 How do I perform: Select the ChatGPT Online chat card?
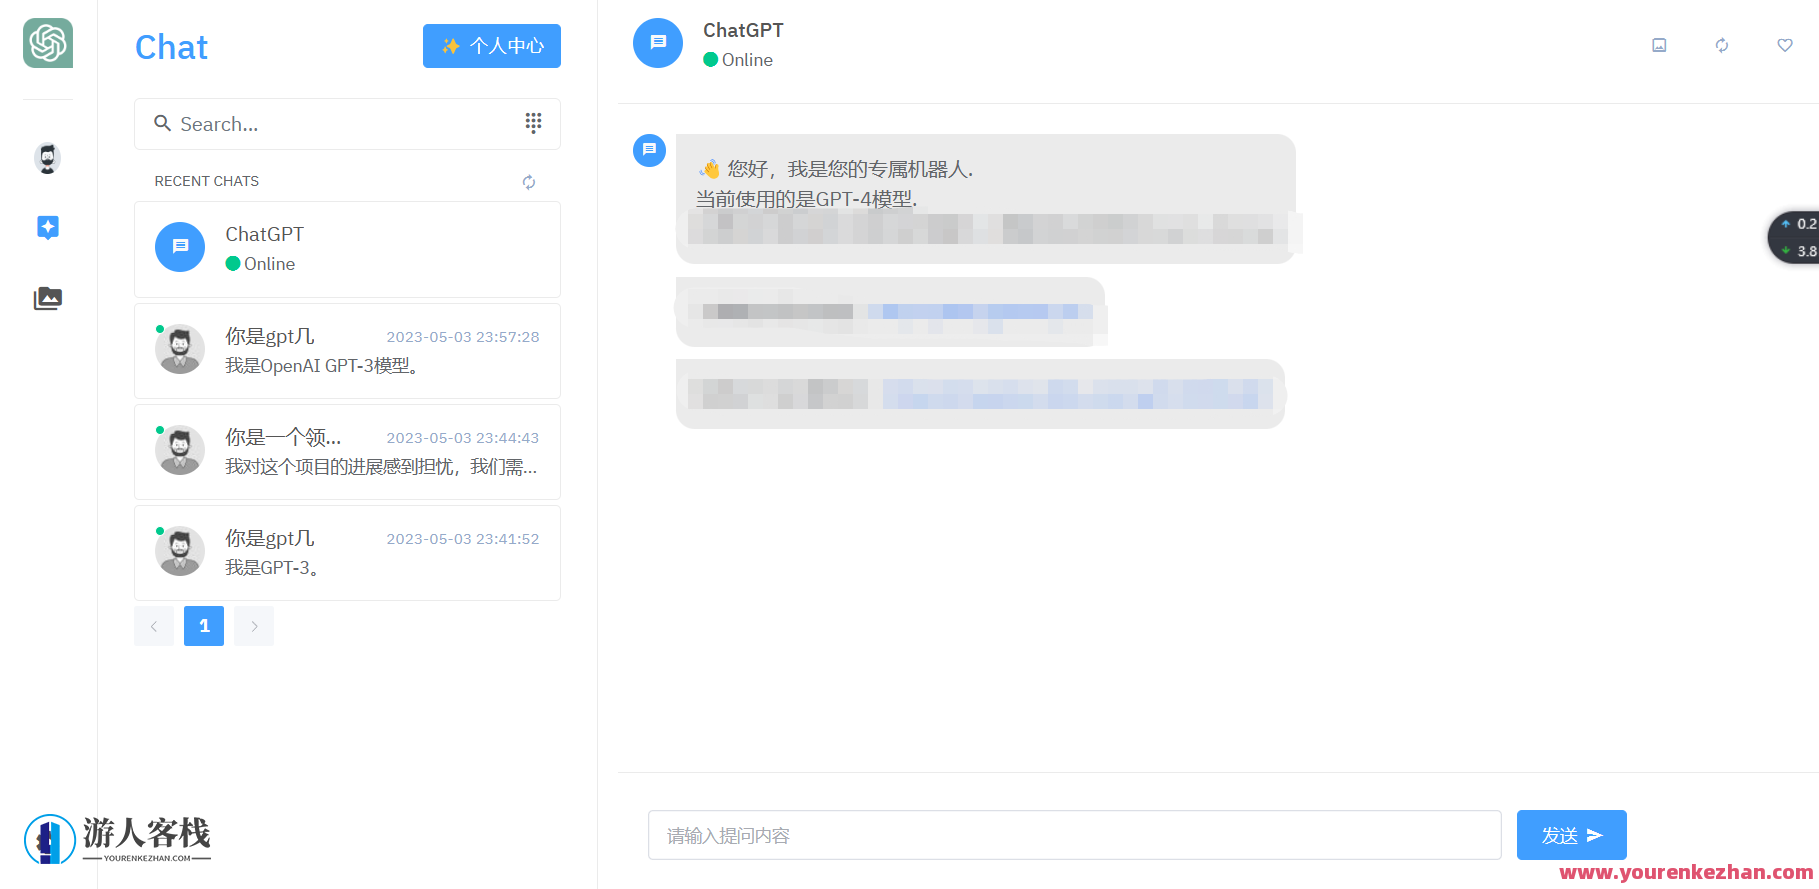(x=347, y=249)
